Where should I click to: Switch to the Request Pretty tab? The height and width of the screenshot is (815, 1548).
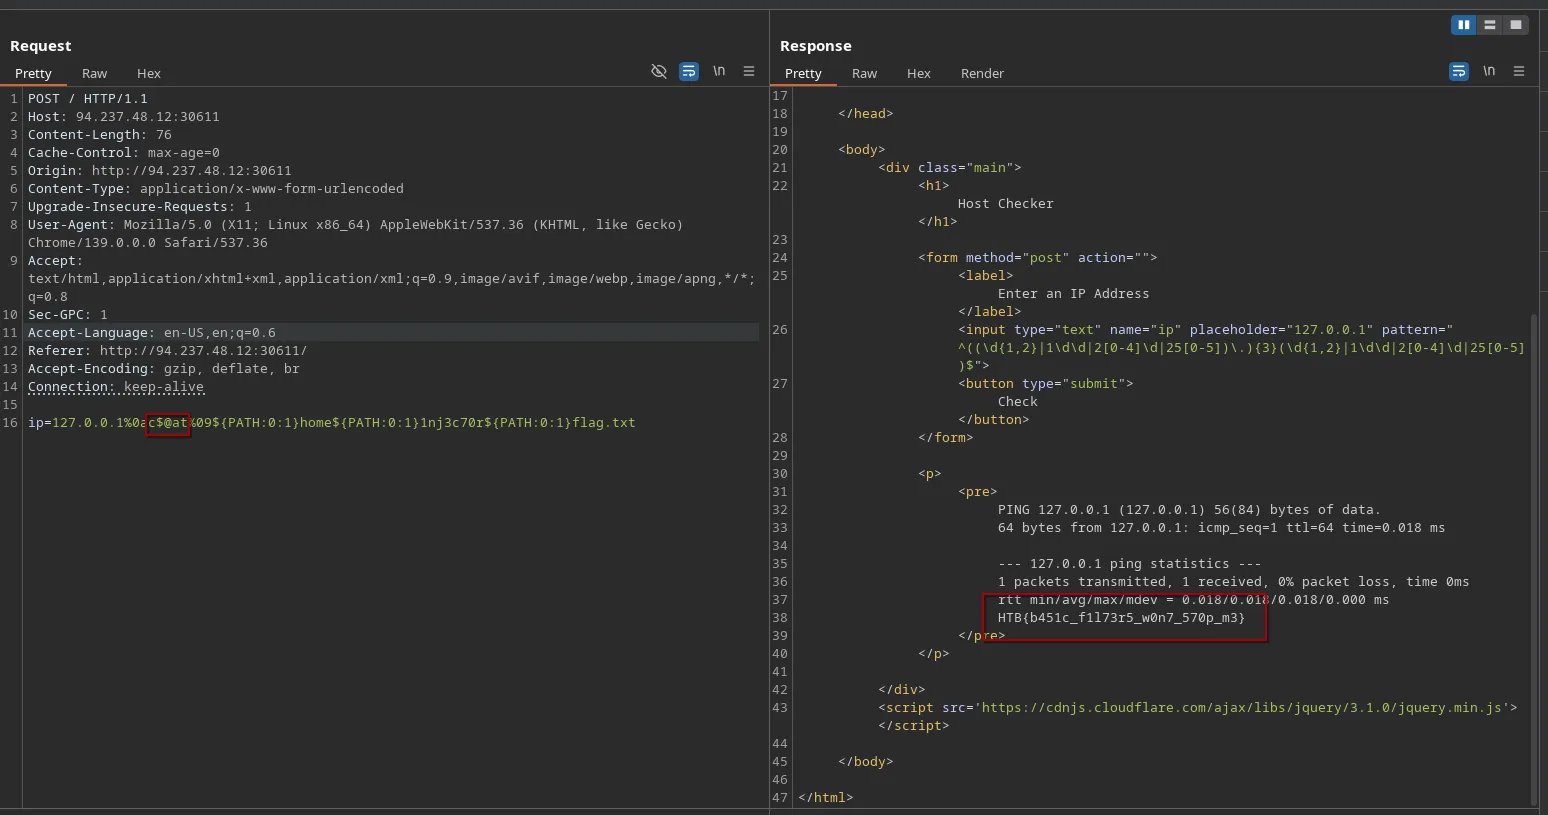(x=33, y=74)
